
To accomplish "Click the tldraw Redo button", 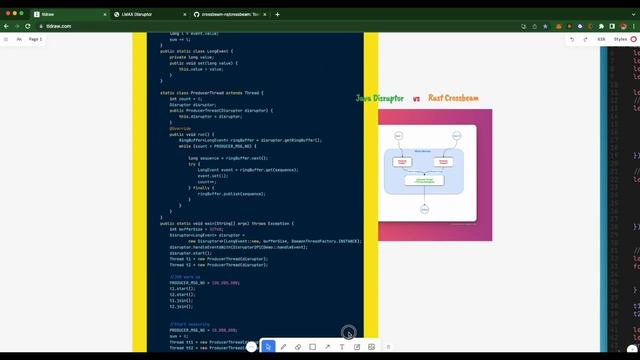I will pyautogui.click(x=586, y=39).
